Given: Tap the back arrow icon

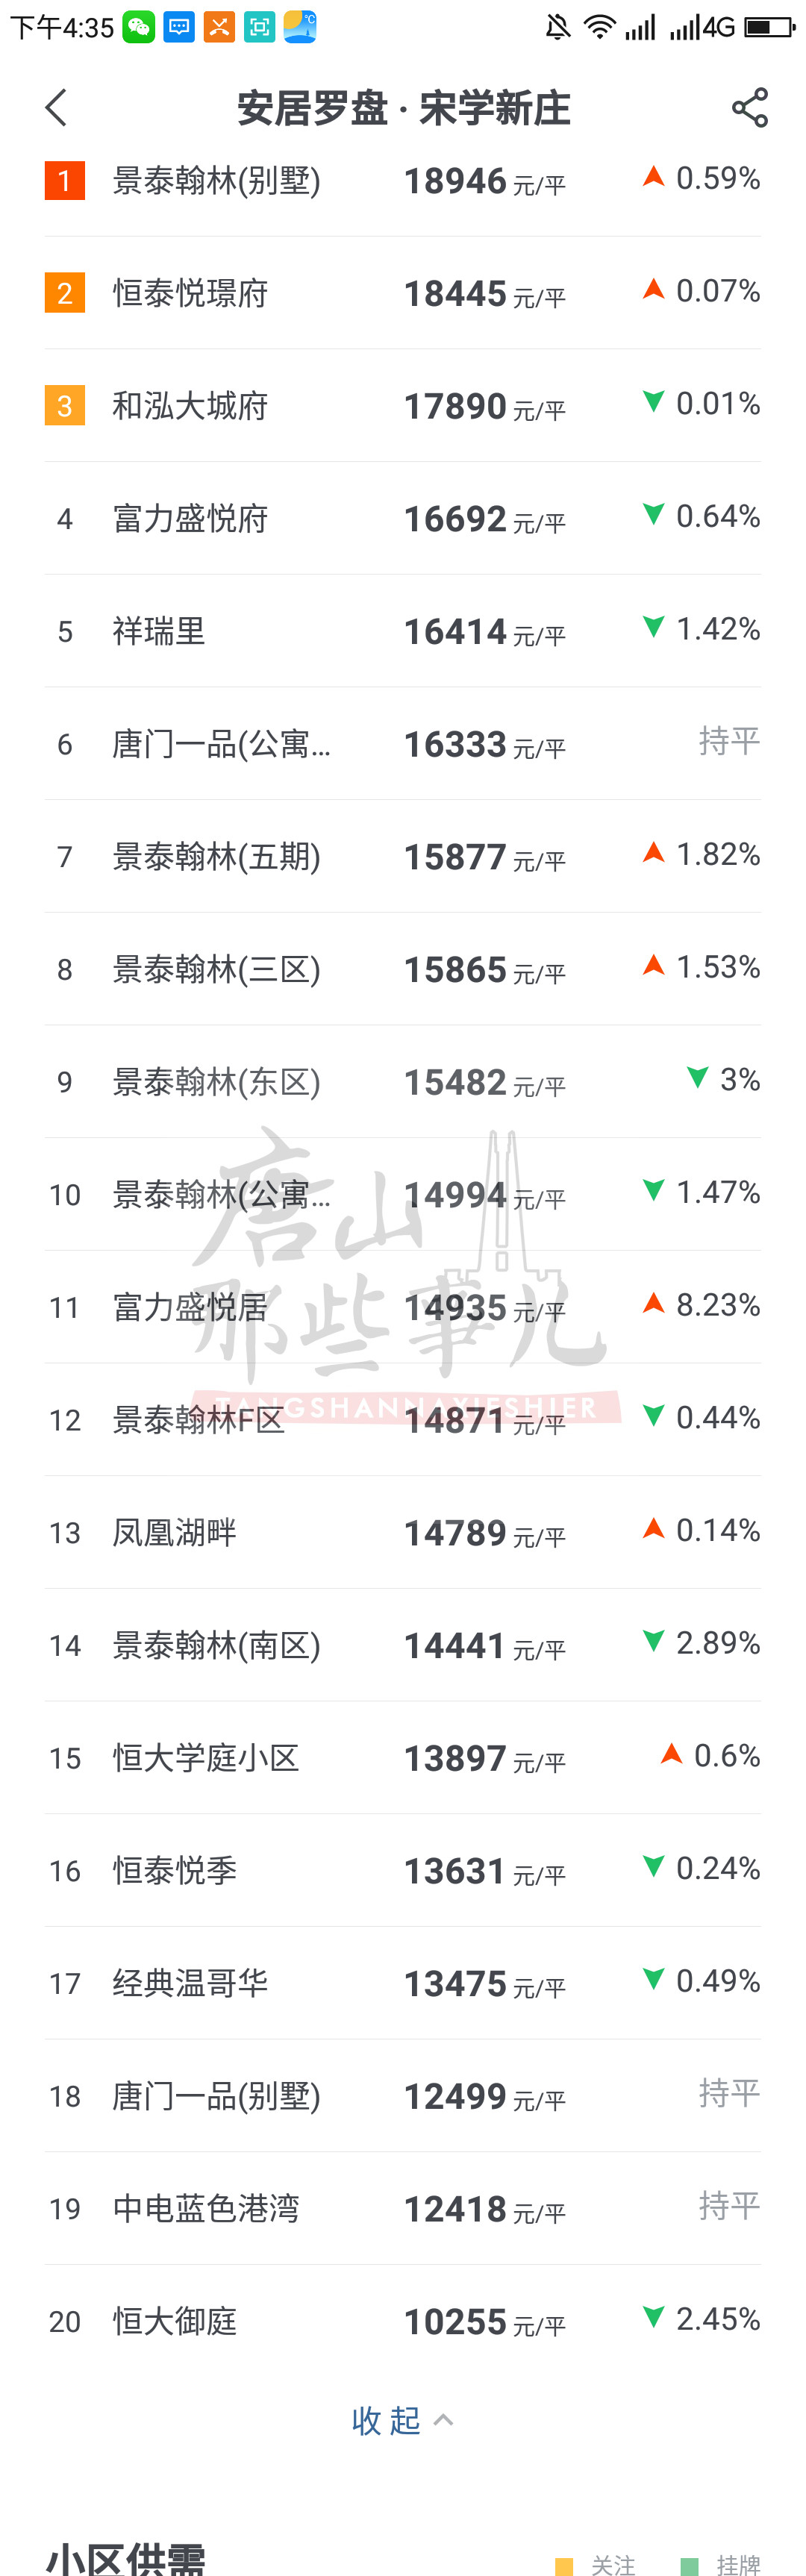Looking at the screenshot, I should coord(56,108).
